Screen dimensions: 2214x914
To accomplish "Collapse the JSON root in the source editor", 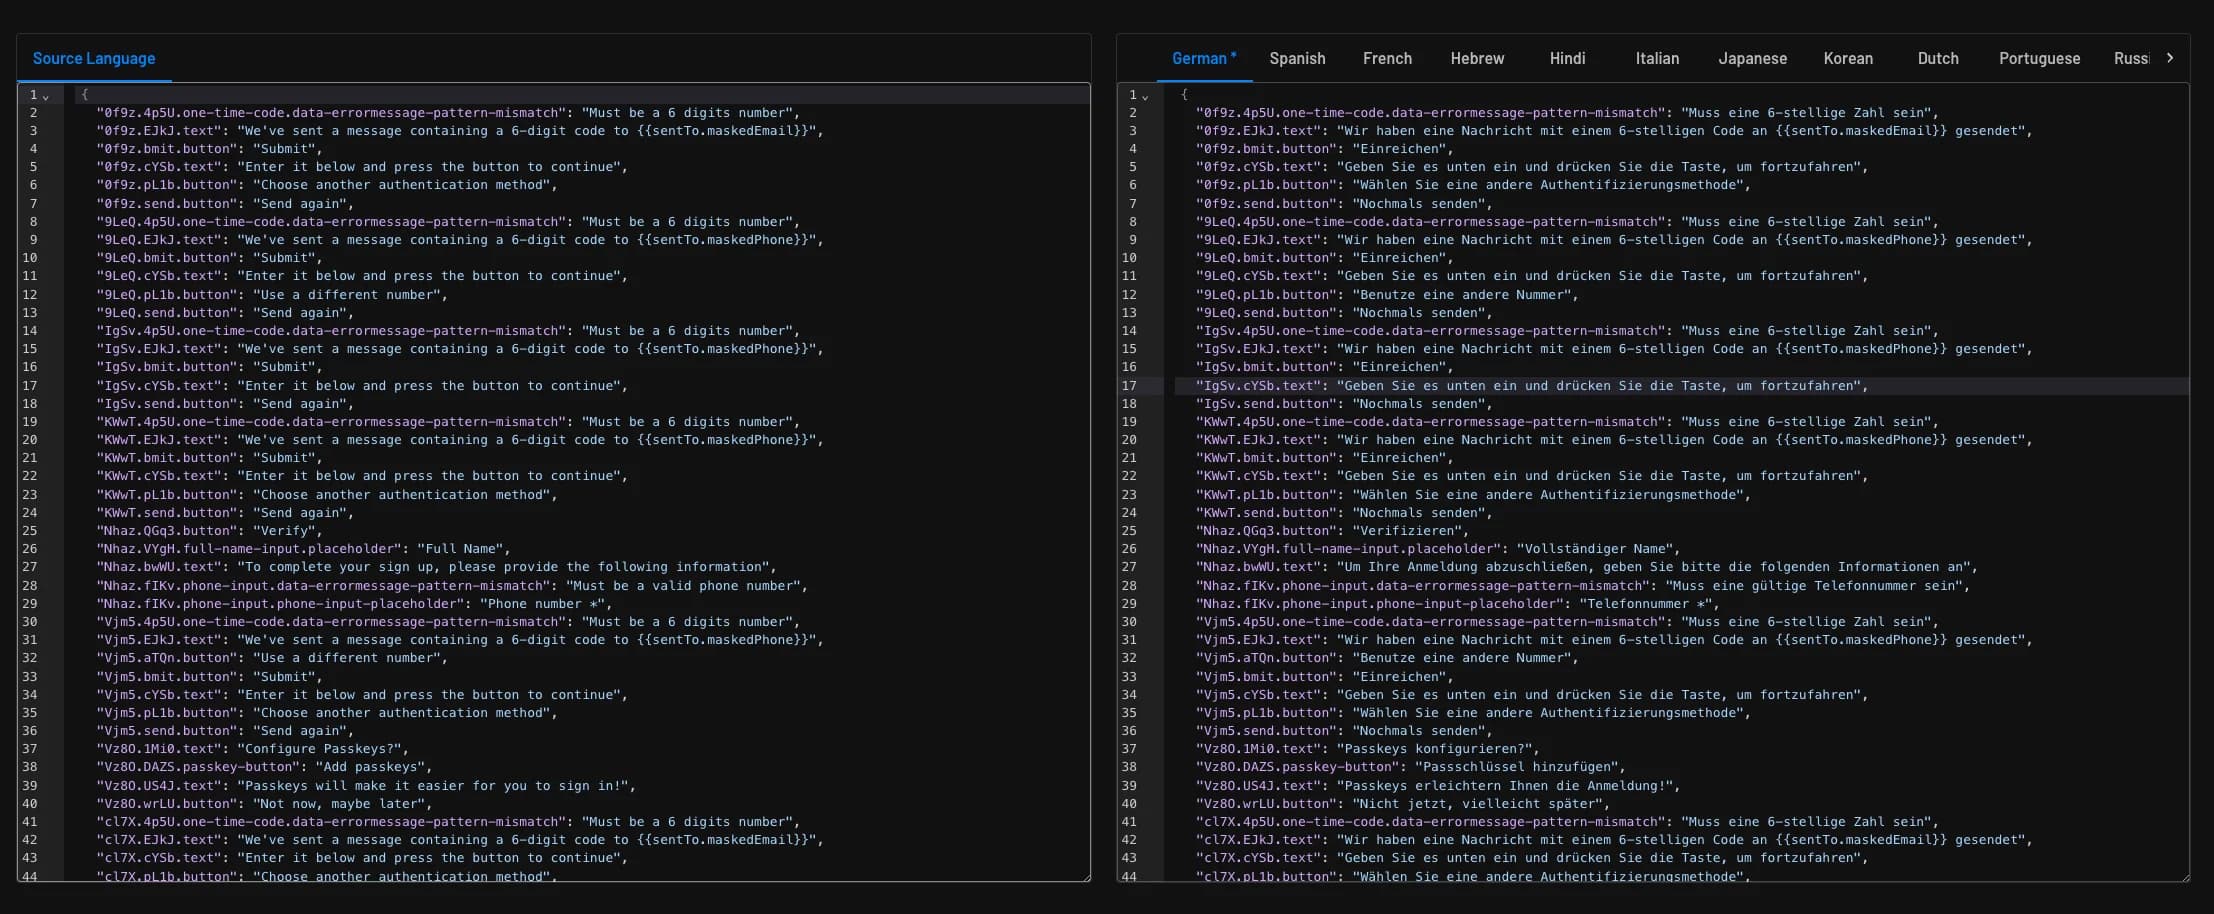I will tap(46, 95).
